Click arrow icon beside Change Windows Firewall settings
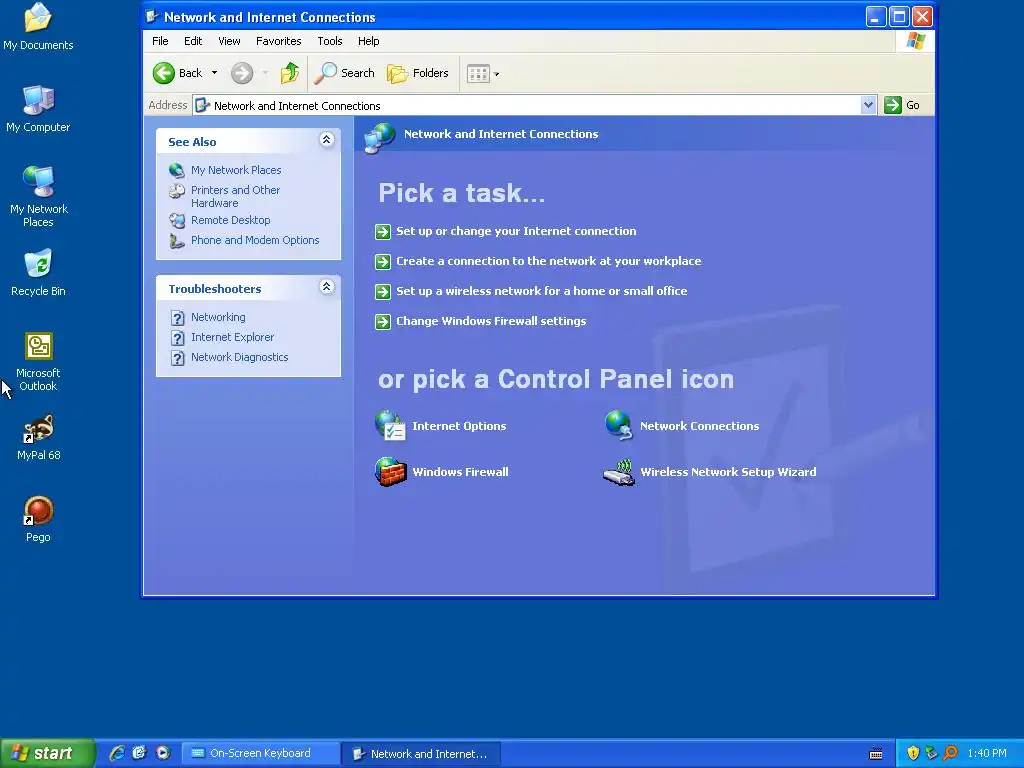 (383, 322)
